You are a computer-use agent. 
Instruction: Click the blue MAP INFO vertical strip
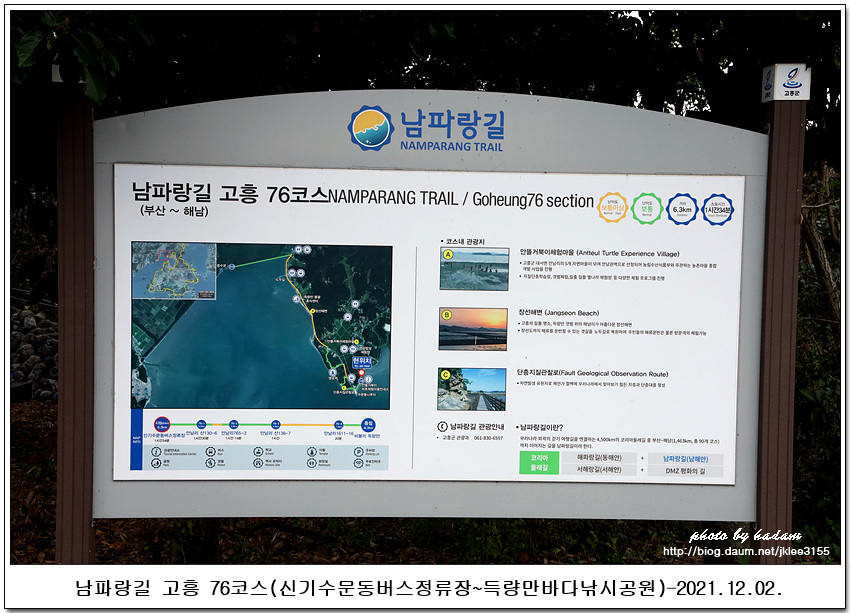tap(136, 440)
